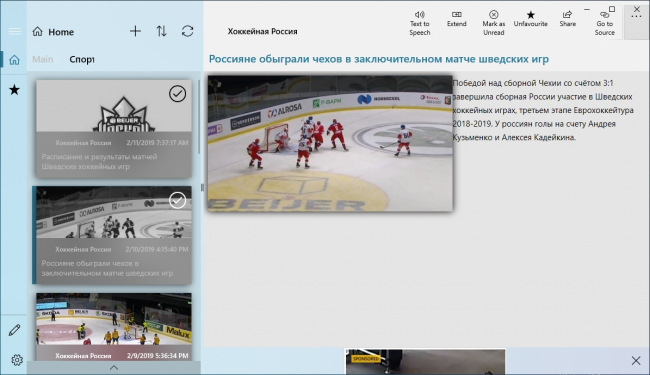Viewport: 650px width, 375px height.
Task: Open the sort order arrows
Action: [161, 31]
